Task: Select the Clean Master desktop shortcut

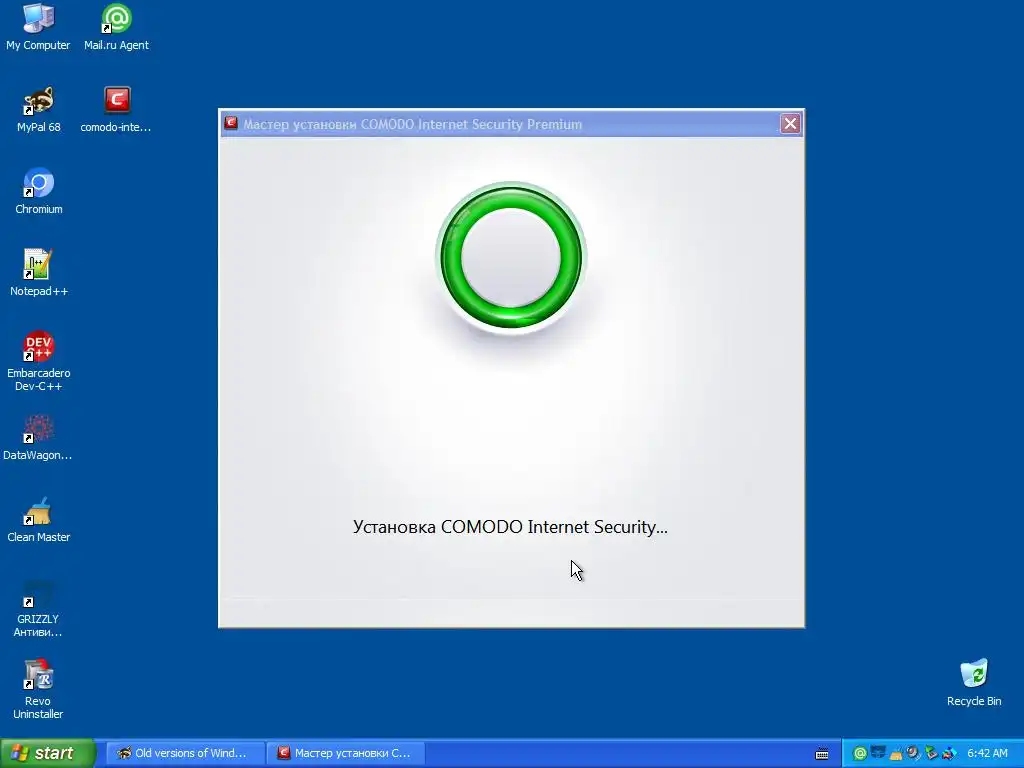Action: [x=39, y=519]
